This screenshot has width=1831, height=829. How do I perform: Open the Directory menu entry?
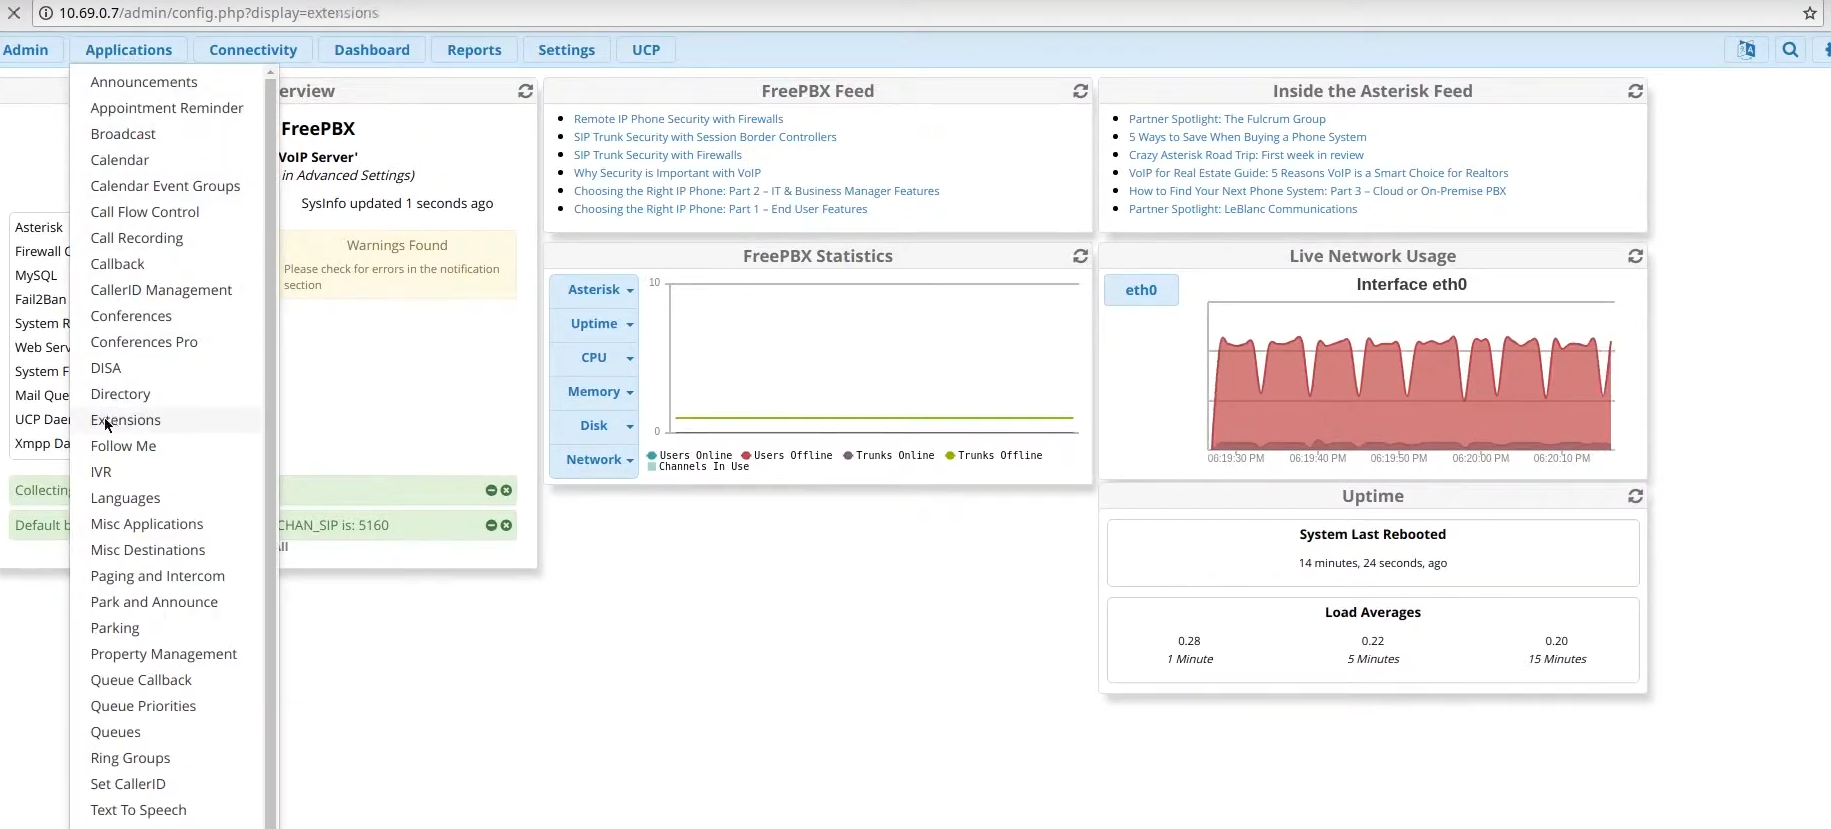pyautogui.click(x=166, y=394)
